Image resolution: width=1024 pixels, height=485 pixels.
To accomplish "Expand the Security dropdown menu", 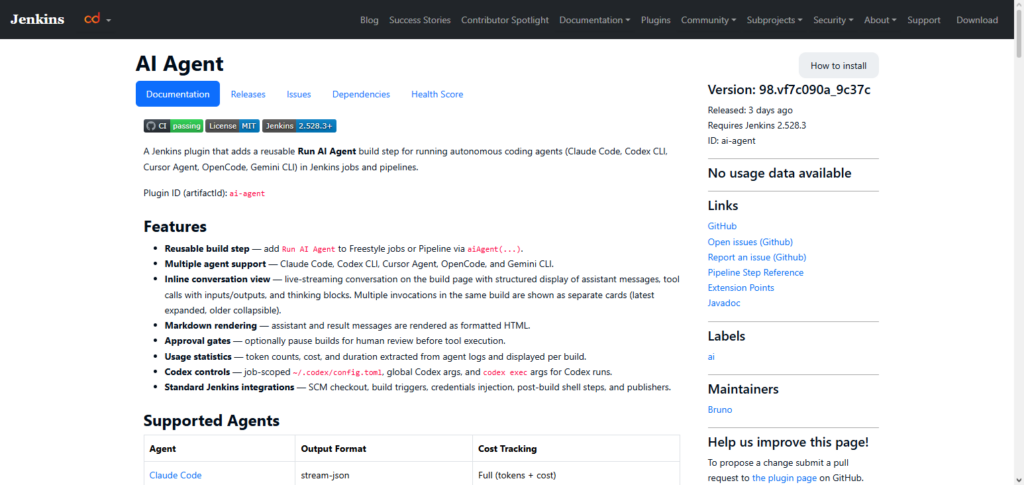I will [833, 20].
